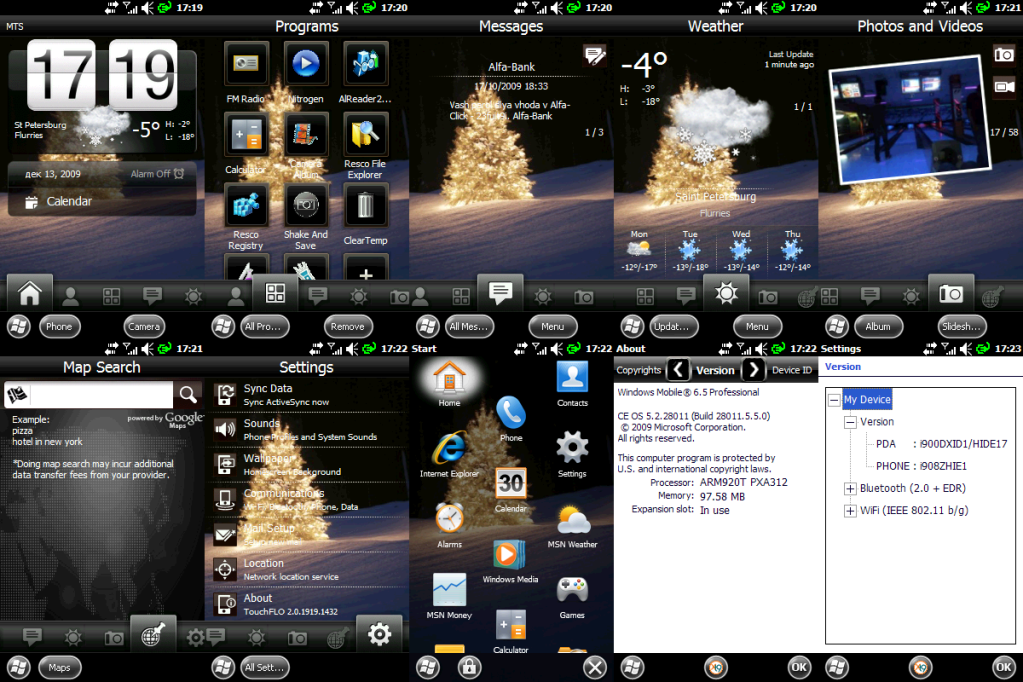Open the bowling photo thumbnail
Screen dimensions: 1023x682
910,119
